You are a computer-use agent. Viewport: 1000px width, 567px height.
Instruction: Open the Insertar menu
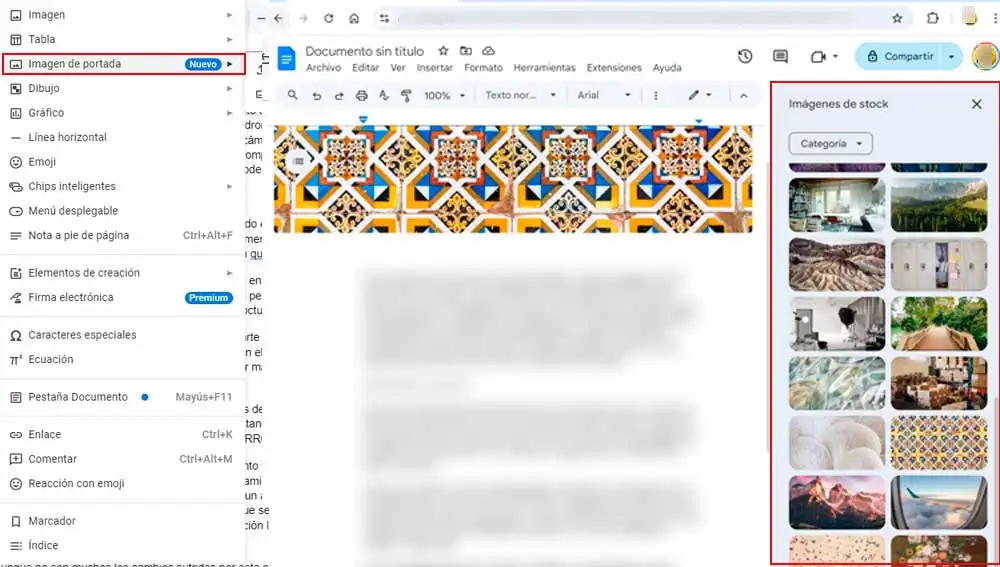[435, 68]
